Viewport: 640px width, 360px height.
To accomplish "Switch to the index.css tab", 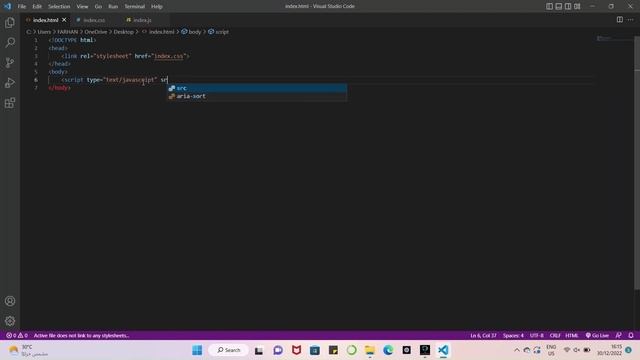I will [94, 20].
